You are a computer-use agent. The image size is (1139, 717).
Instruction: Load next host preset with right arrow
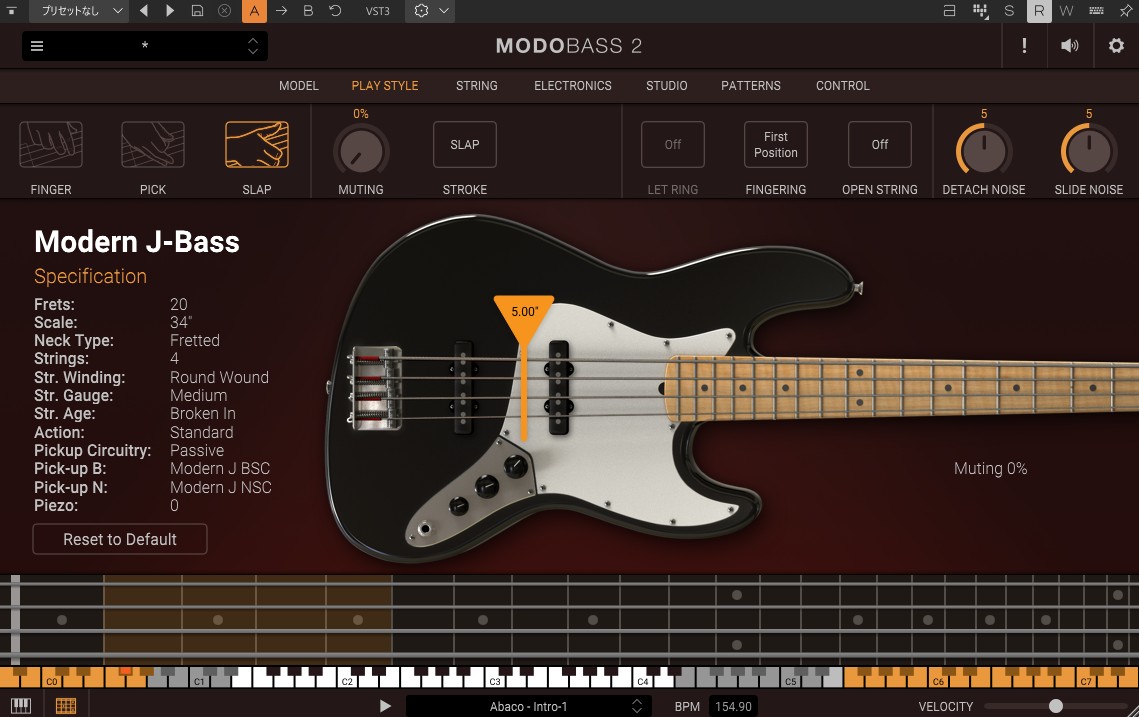pyautogui.click(x=170, y=11)
